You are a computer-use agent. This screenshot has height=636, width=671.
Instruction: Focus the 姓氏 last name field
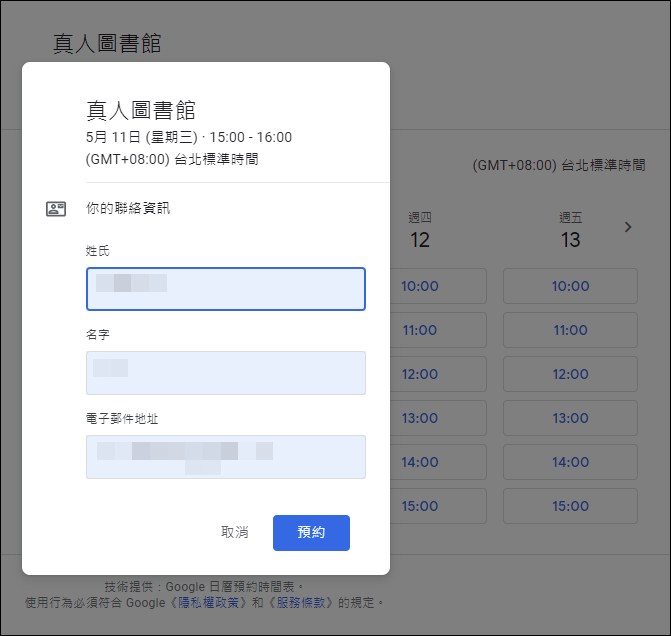coord(226,289)
